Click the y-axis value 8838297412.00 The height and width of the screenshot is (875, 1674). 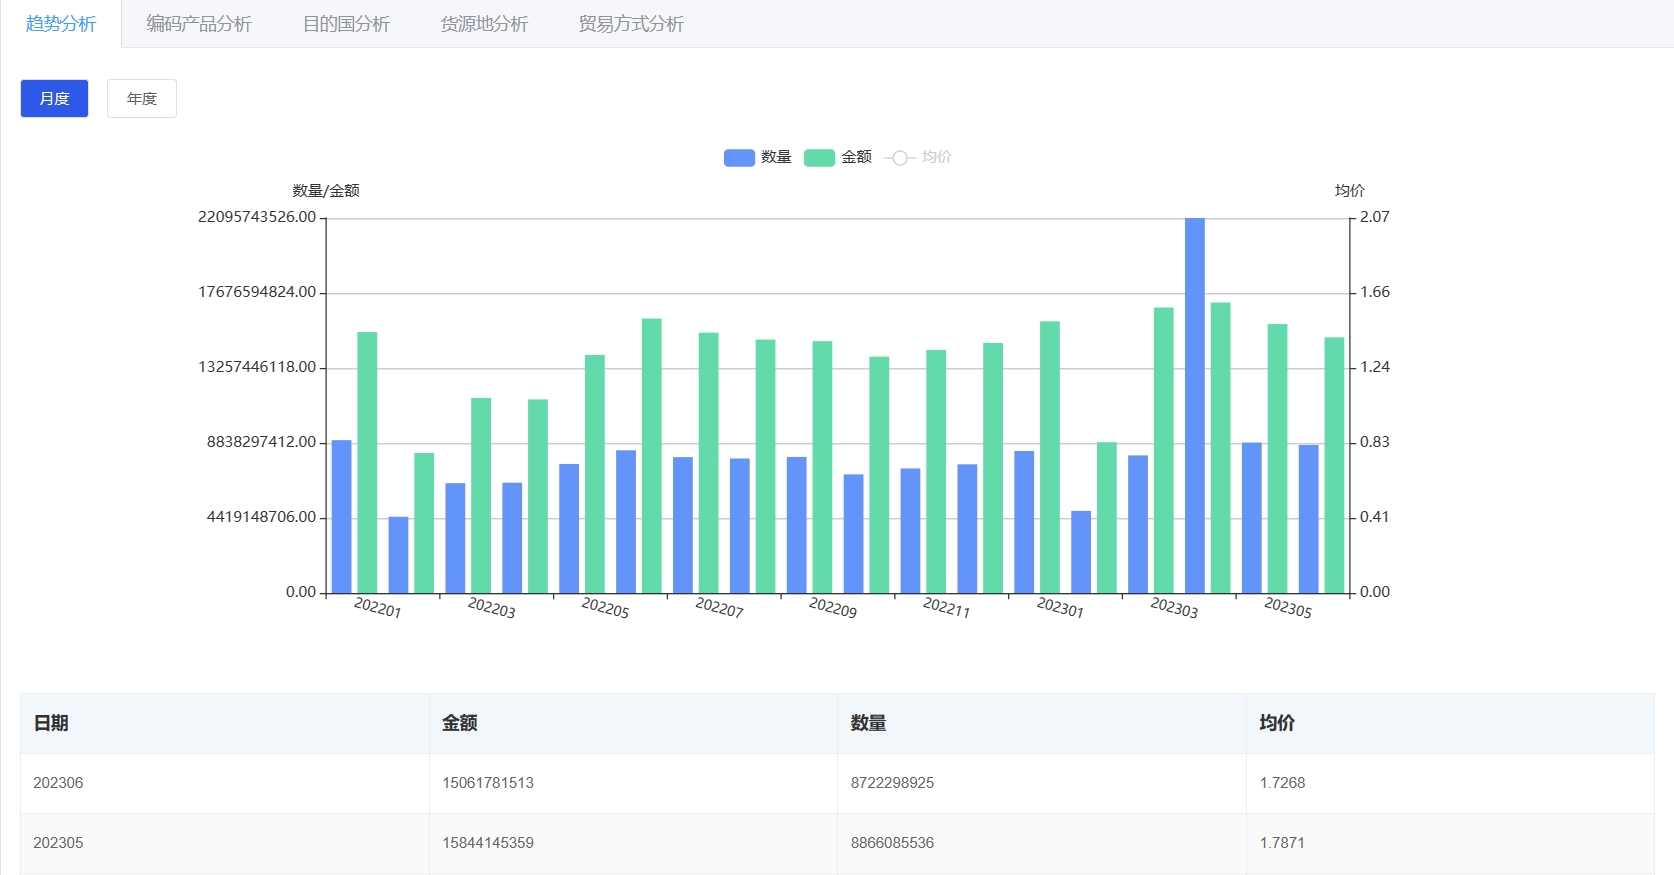point(261,442)
